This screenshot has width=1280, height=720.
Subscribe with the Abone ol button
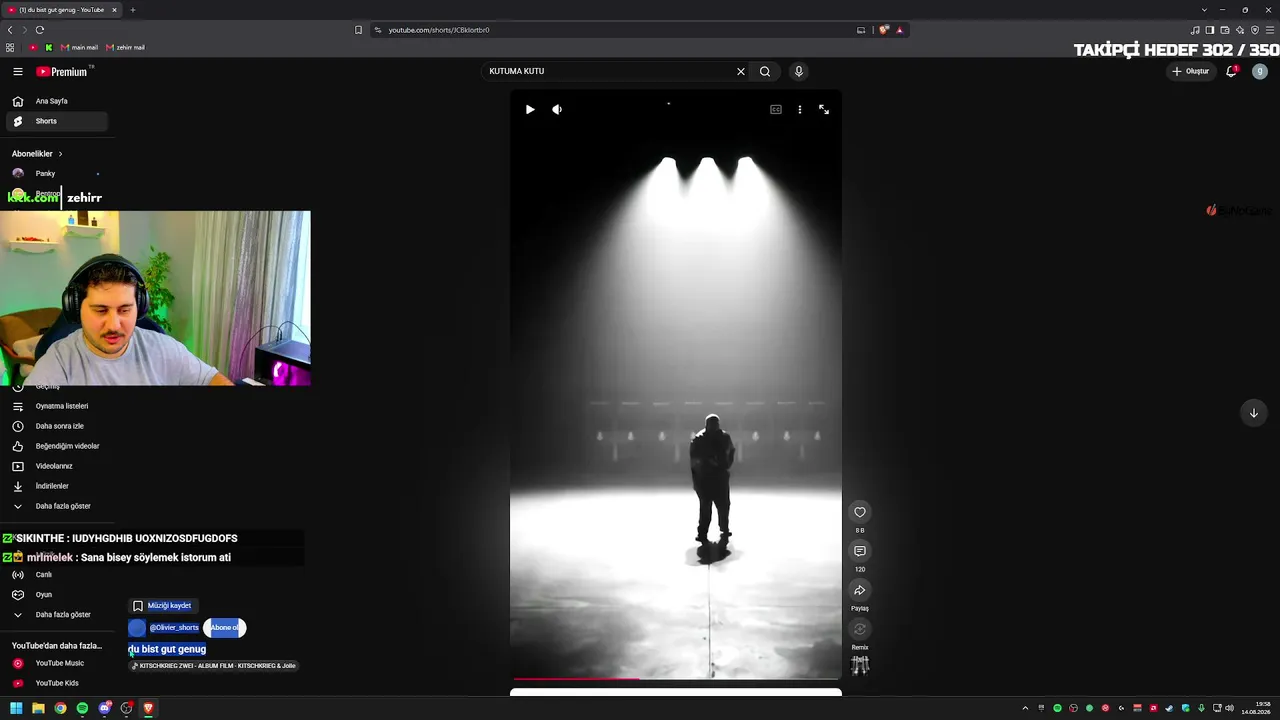coord(225,628)
